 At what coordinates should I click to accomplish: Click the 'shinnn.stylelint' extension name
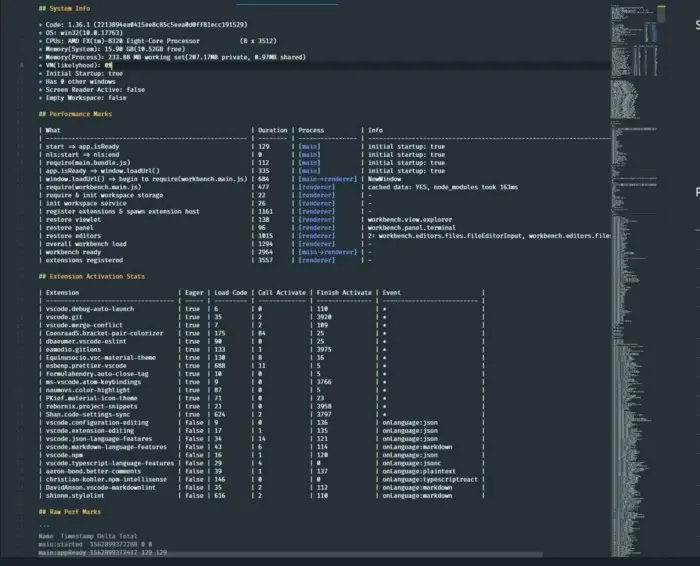[75, 495]
